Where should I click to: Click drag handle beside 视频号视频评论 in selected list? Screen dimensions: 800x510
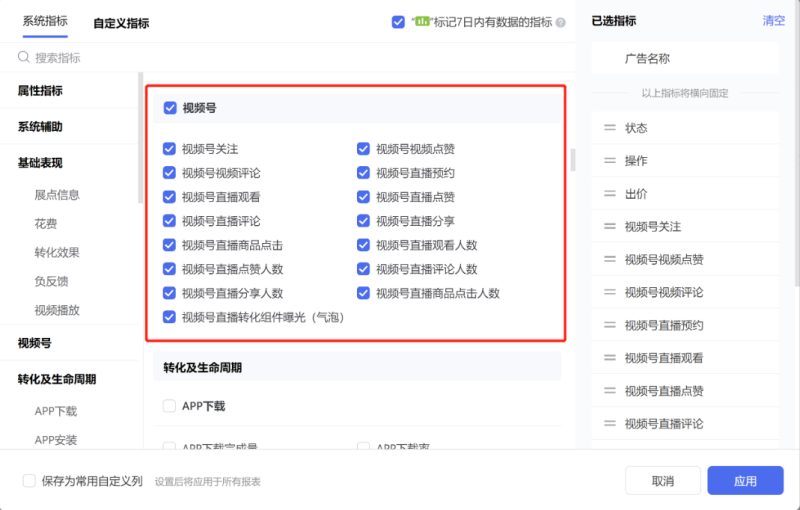(610, 292)
